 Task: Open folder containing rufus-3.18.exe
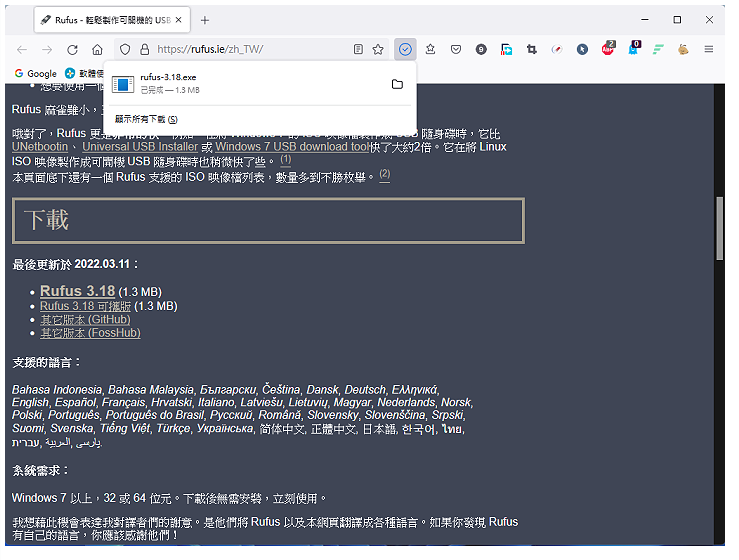click(397, 84)
